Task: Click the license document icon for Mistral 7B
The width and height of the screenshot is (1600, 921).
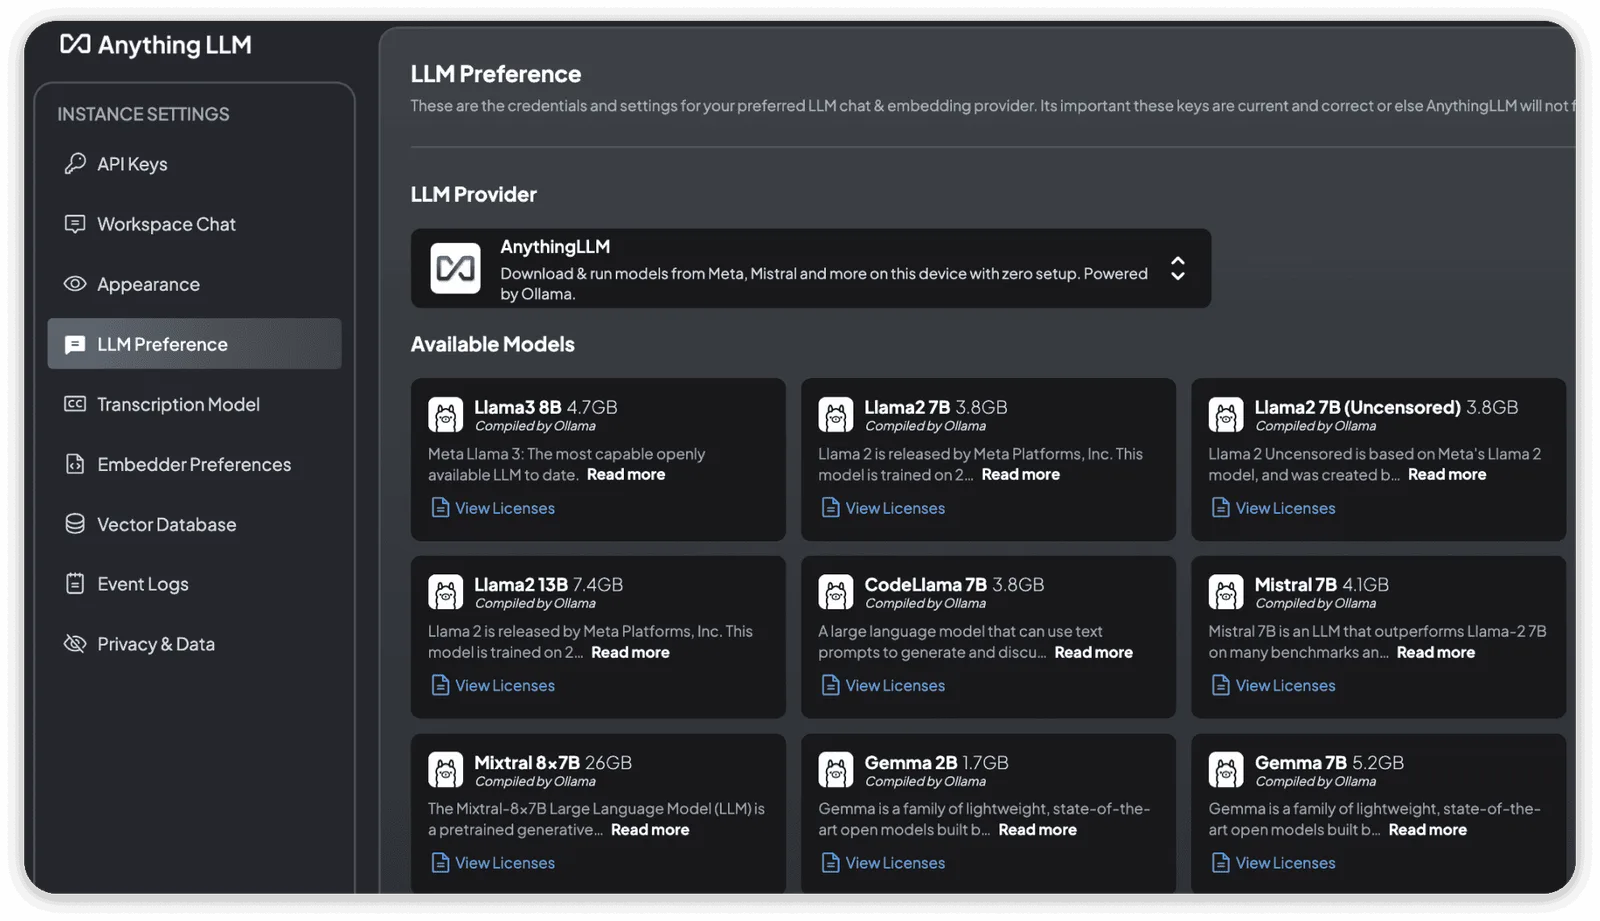Action: [x=1220, y=685]
